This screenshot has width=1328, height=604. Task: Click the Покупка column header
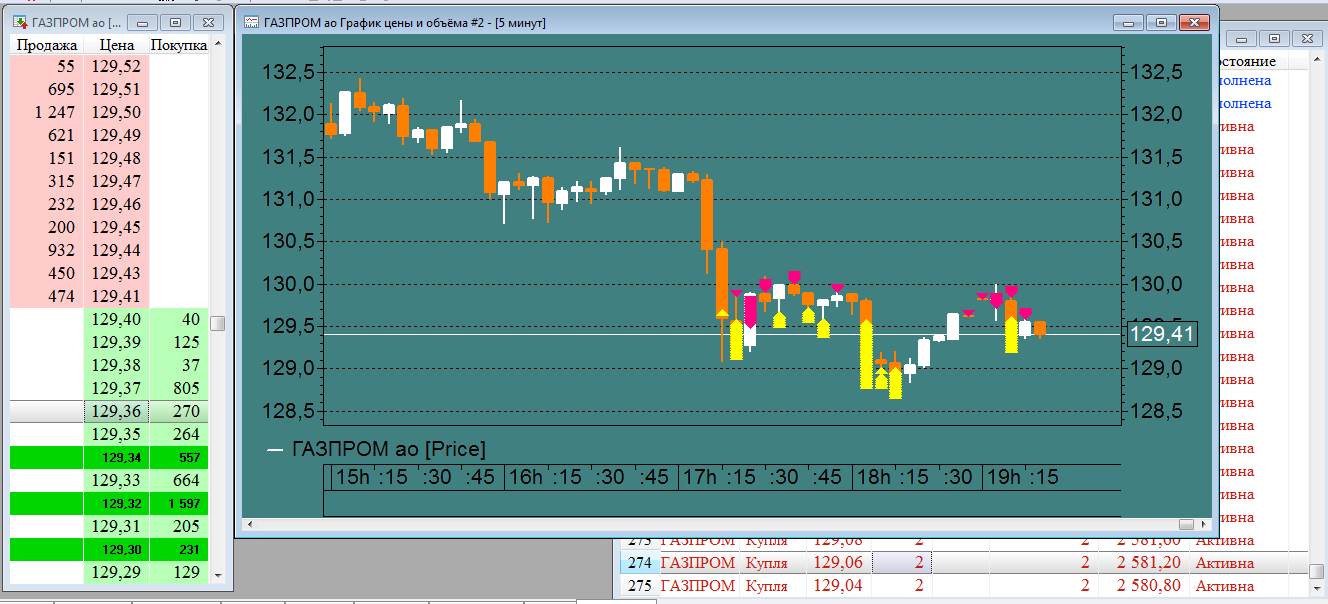(x=179, y=45)
